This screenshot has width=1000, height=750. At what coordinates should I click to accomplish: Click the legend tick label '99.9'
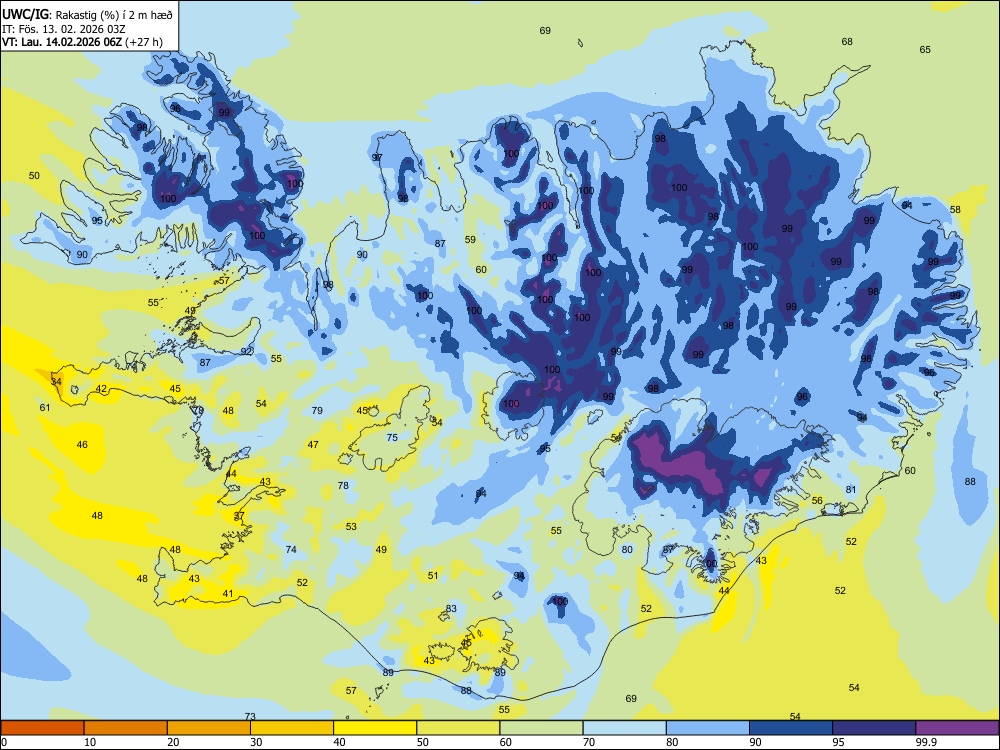click(x=925, y=742)
